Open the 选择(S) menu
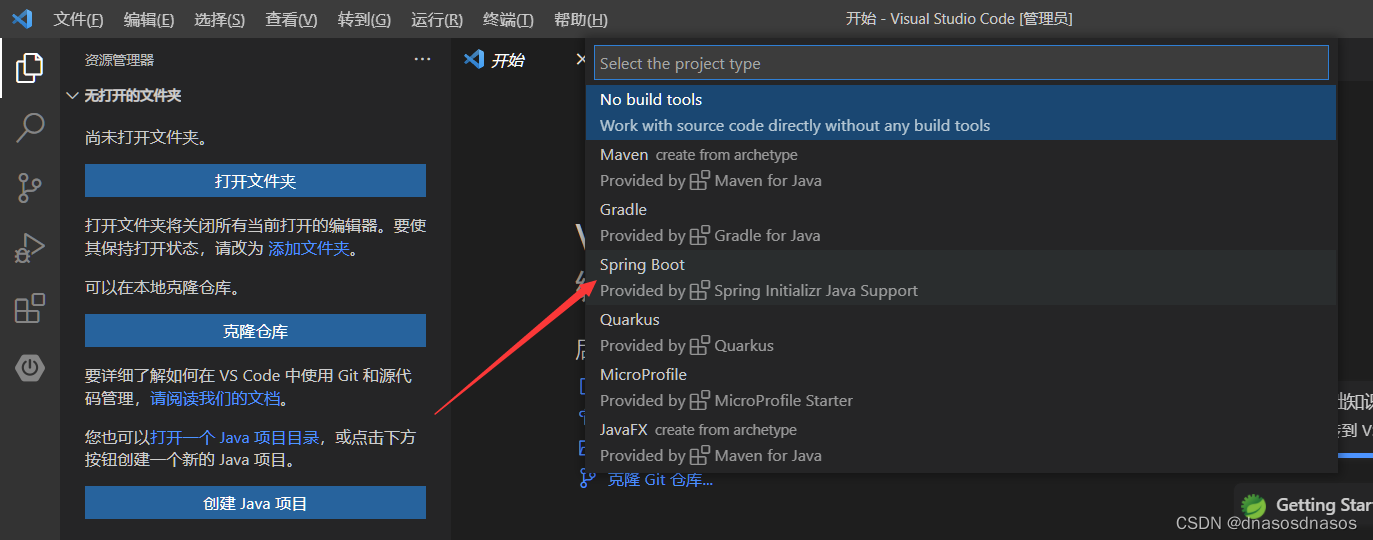Image resolution: width=1373 pixels, height=540 pixels. [x=219, y=20]
